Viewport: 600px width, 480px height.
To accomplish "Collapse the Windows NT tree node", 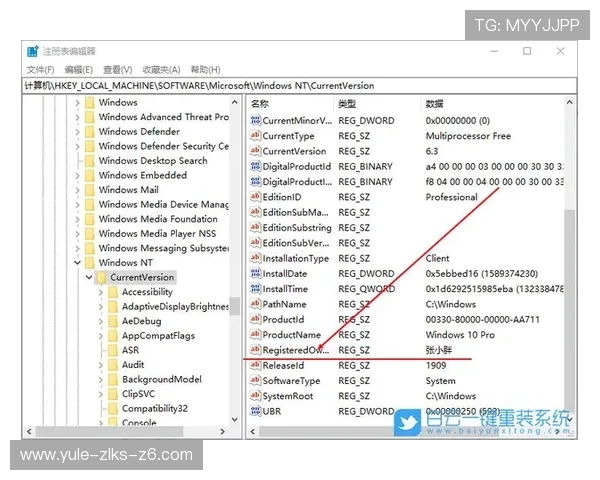I will point(77,263).
